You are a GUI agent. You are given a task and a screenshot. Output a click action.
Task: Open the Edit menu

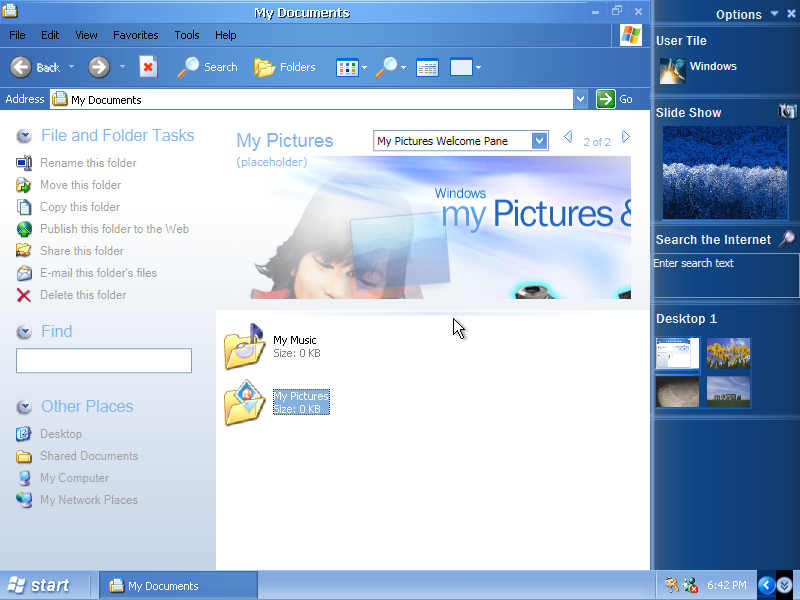(x=50, y=35)
